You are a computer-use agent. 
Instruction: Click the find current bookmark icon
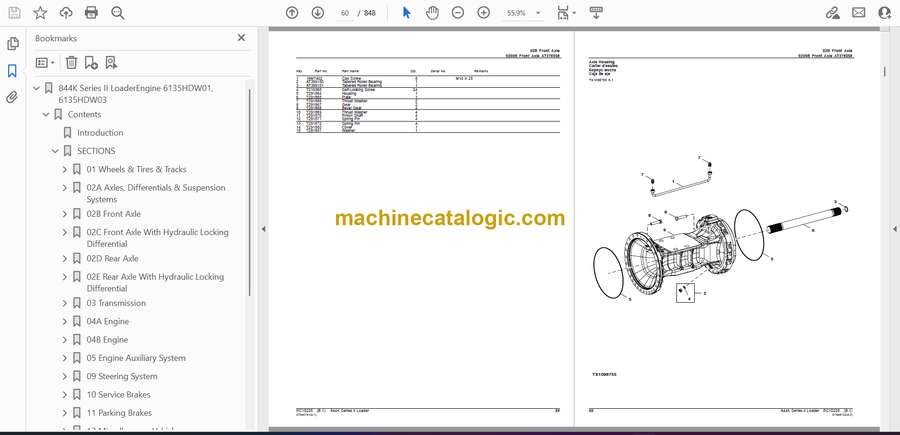click(111, 63)
